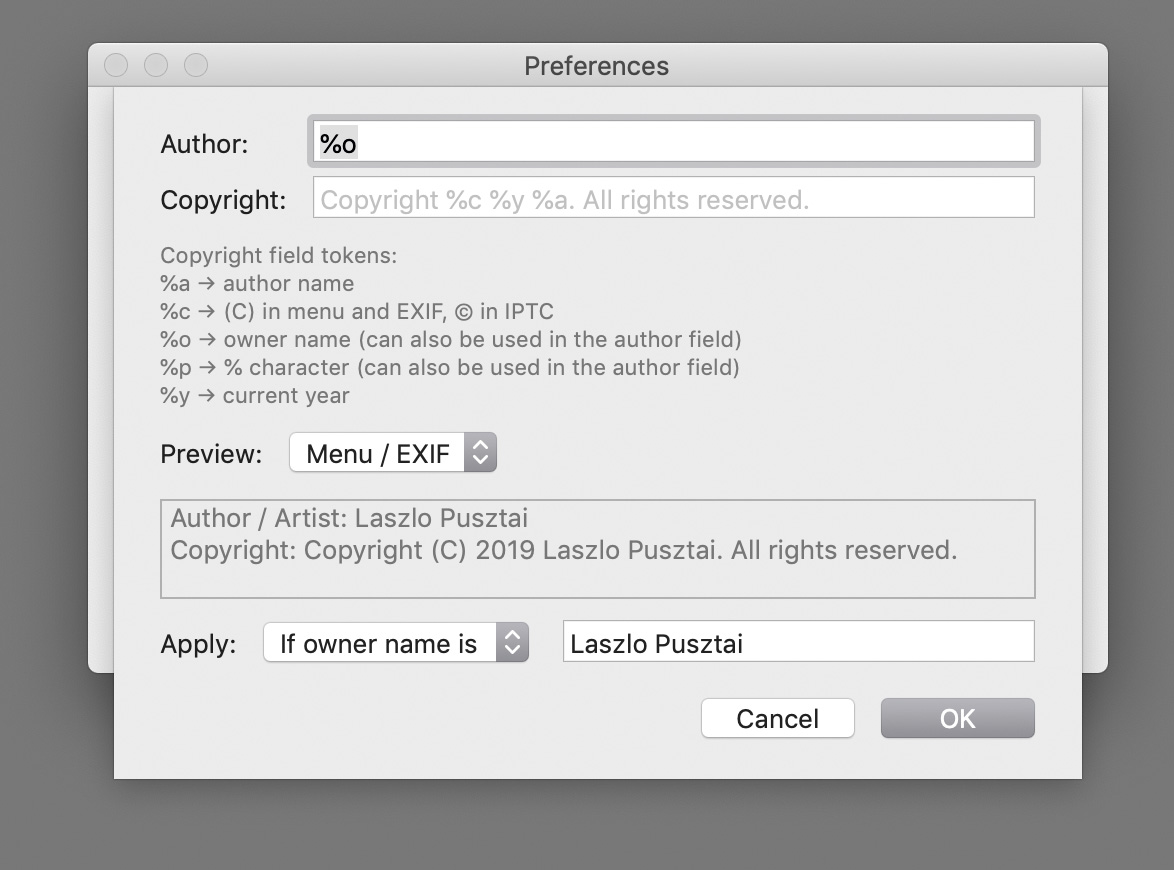Click the Copyright field tokens heading

point(279,255)
